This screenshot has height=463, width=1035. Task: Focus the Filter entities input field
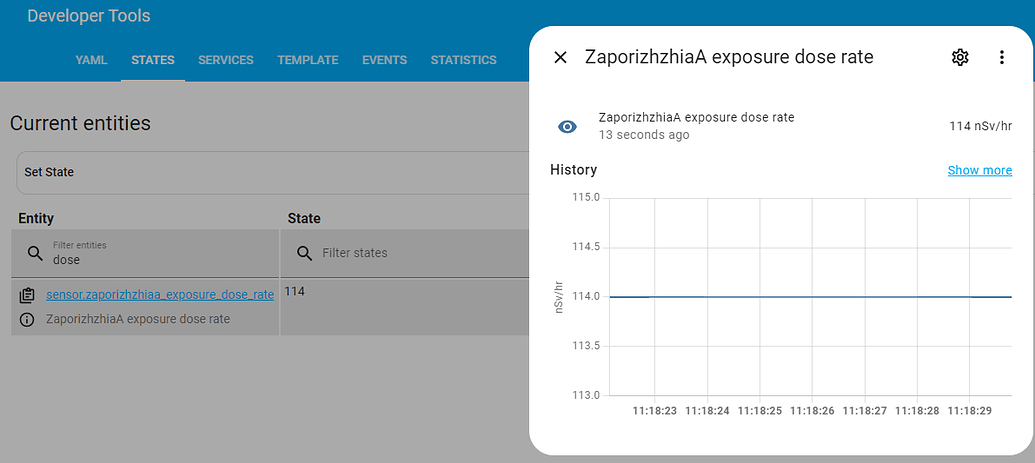tap(160, 258)
